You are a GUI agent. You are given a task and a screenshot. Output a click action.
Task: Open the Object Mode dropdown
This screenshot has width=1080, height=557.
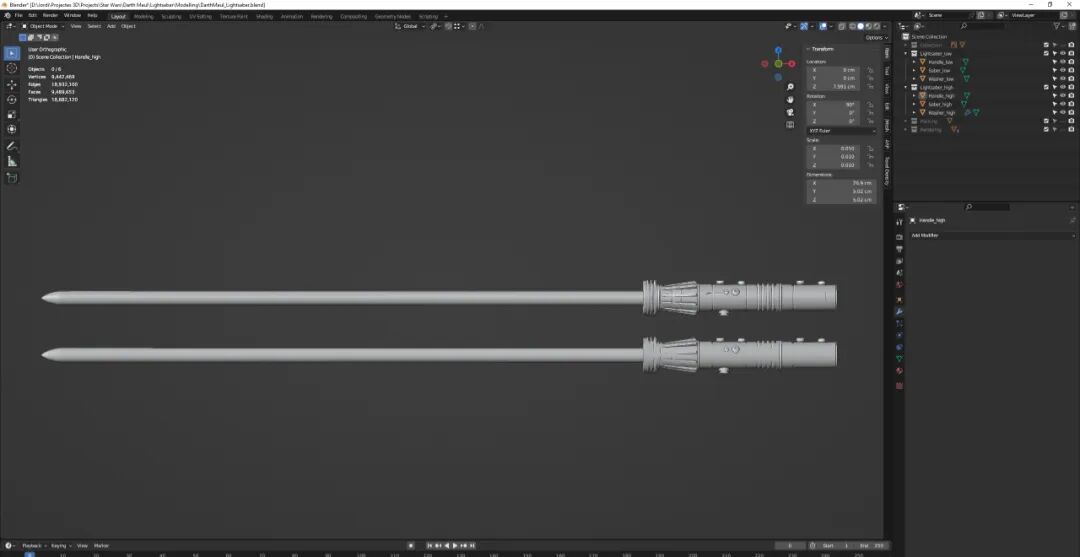[x=43, y=26]
